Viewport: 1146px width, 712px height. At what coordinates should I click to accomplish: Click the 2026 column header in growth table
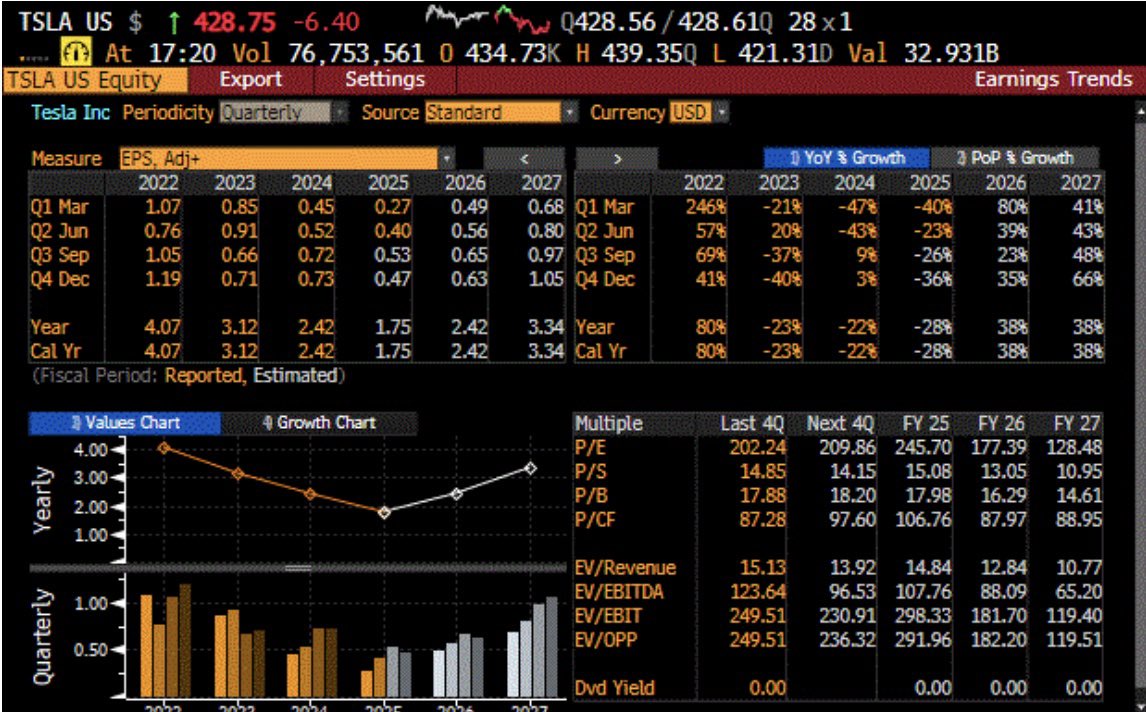pos(1006,183)
